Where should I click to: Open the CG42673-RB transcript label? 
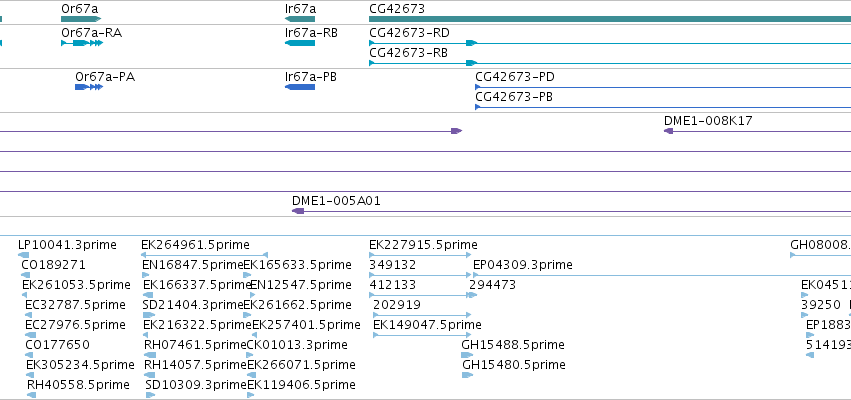click(408, 53)
